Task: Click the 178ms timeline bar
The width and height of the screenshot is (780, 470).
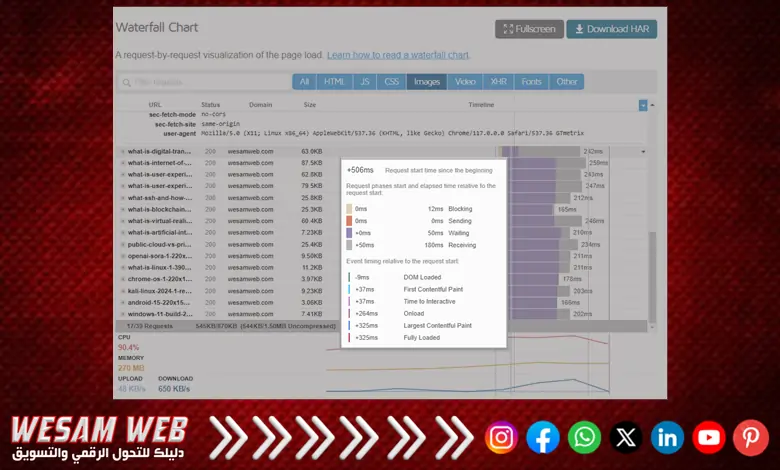Action: 535,279
